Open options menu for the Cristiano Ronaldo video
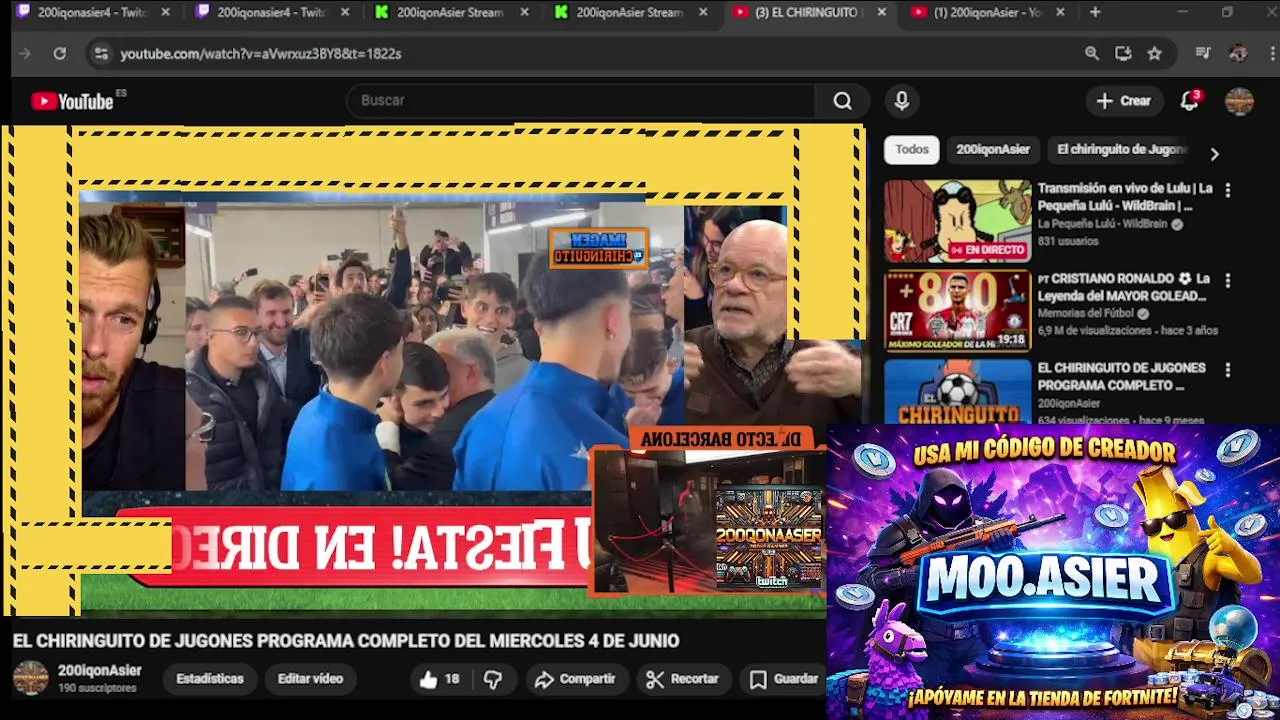 pyautogui.click(x=1228, y=281)
